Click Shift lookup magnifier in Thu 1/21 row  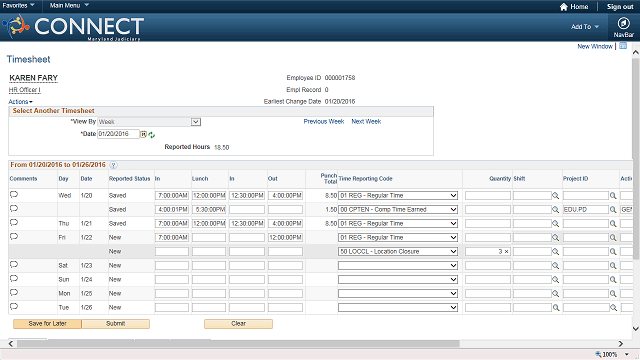(x=556, y=224)
